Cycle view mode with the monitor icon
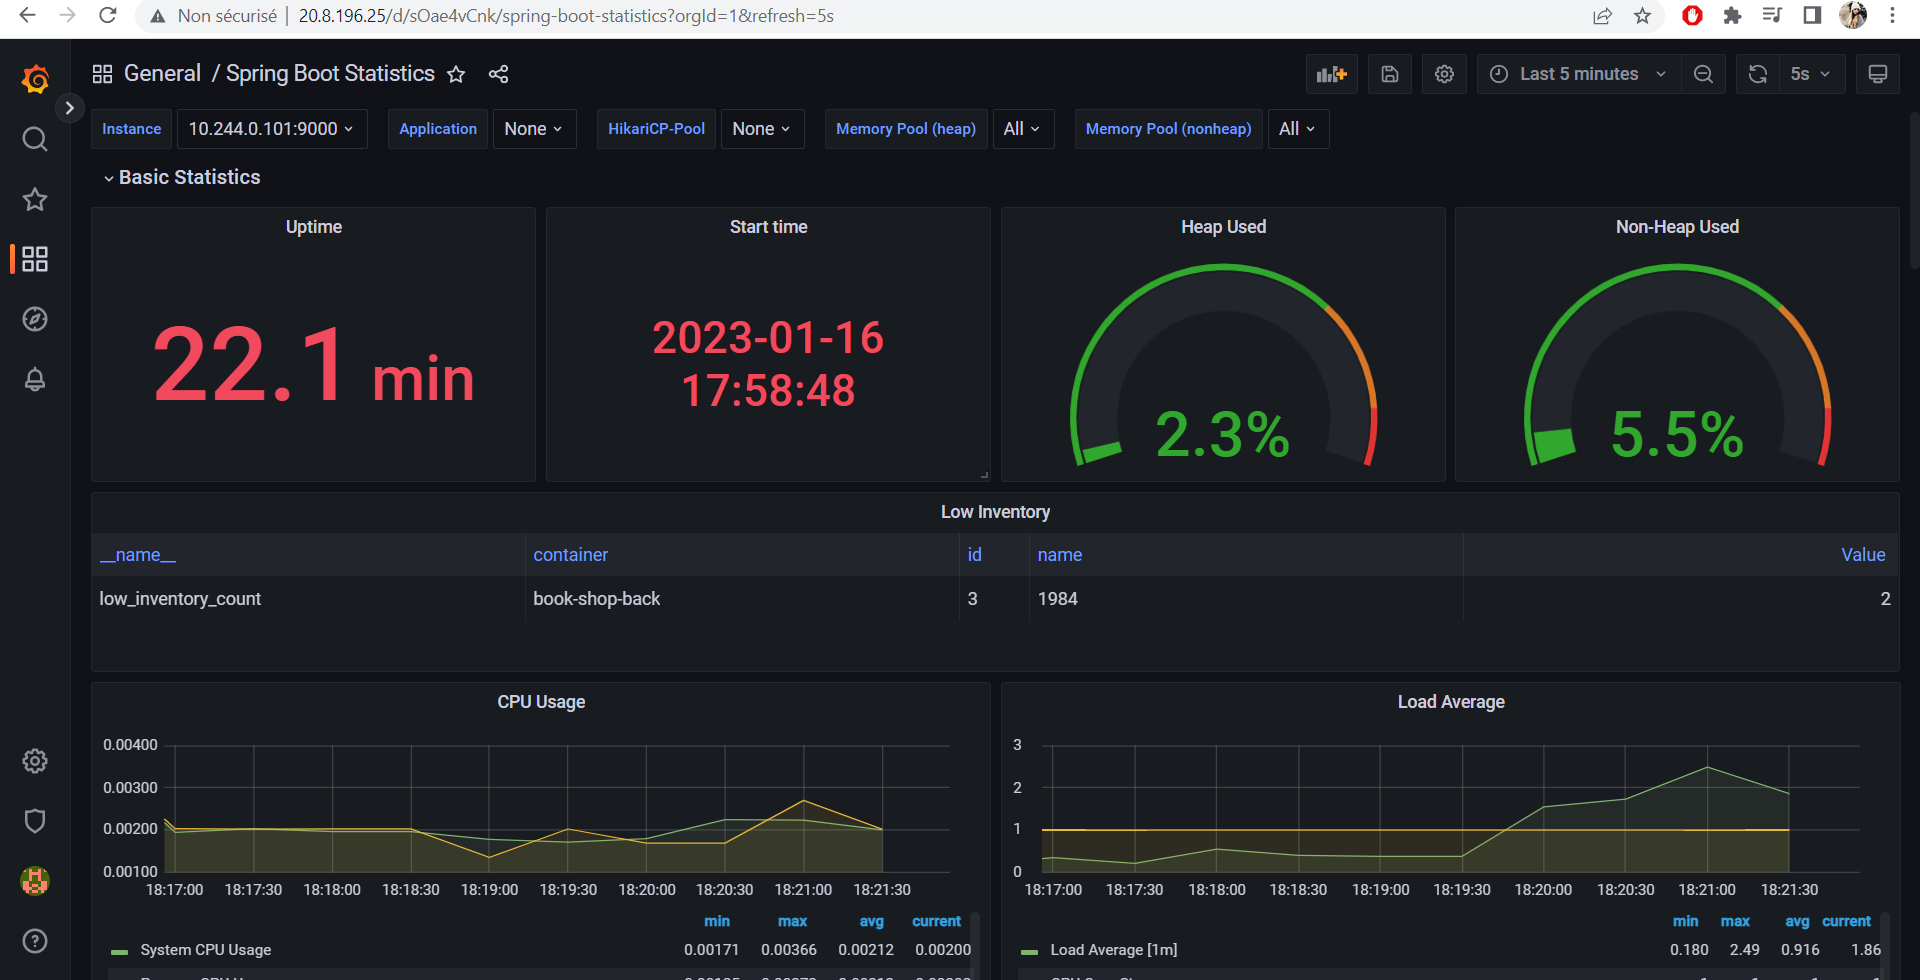Screen dimensions: 1920x980 (x=1878, y=74)
